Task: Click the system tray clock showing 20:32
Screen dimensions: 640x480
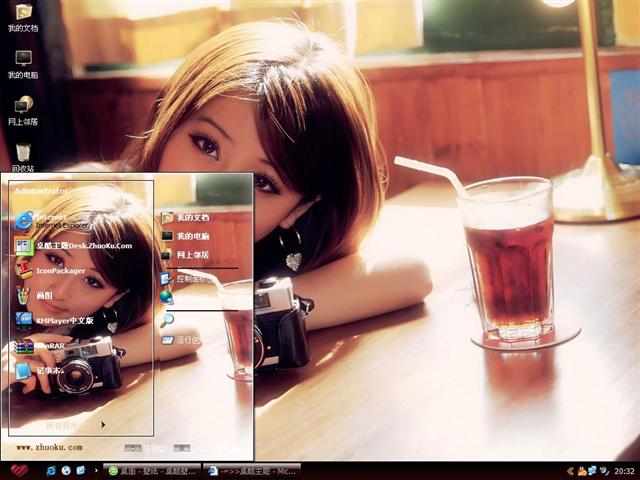Action: pos(623,470)
